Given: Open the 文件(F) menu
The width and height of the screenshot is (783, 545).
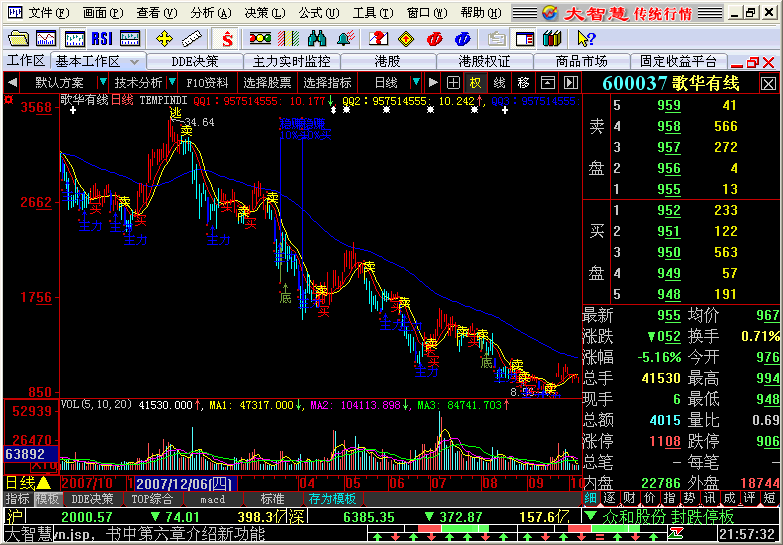Looking at the screenshot, I should pos(49,12).
